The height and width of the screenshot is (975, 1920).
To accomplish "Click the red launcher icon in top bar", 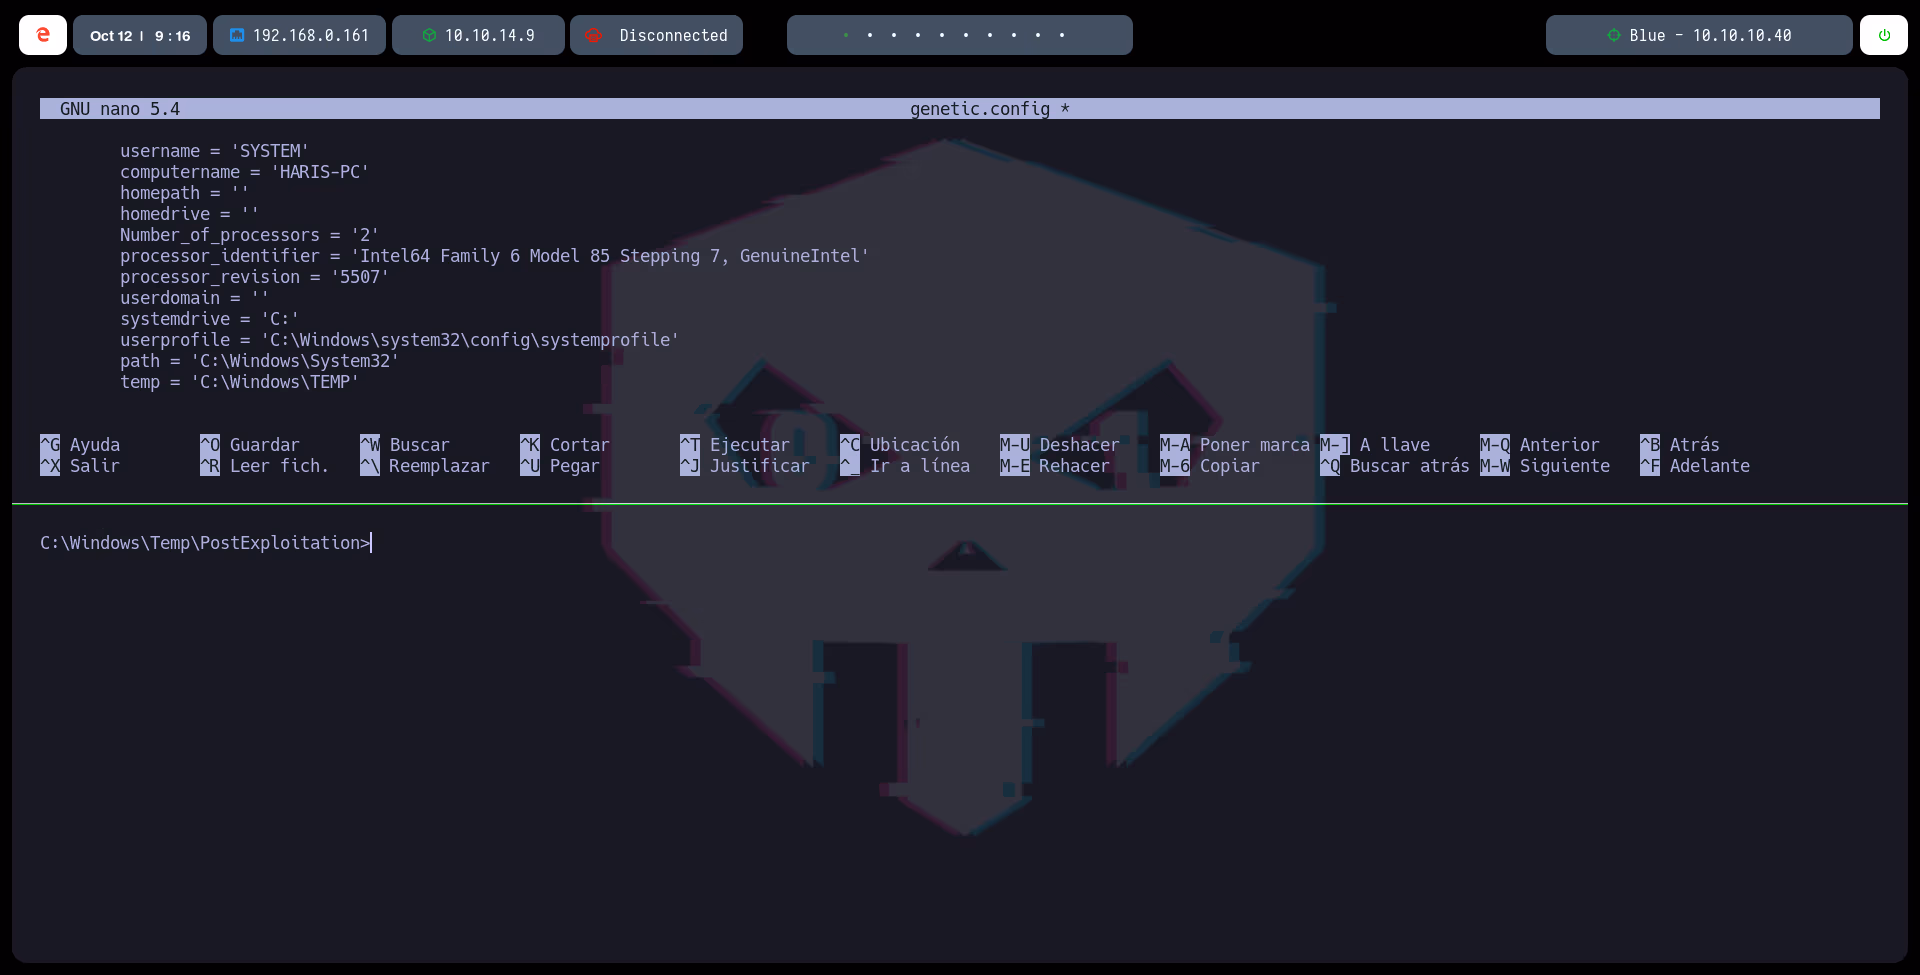I will coord(43,35).
